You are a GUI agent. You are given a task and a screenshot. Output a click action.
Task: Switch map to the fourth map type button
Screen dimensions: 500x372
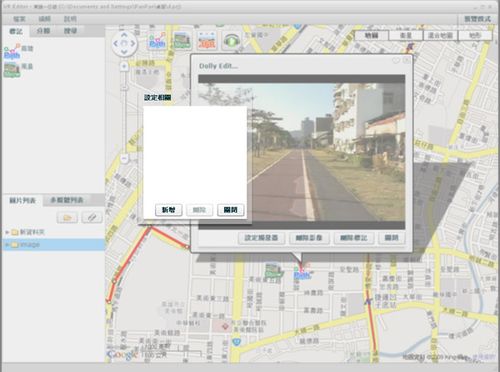pos(475,35)
